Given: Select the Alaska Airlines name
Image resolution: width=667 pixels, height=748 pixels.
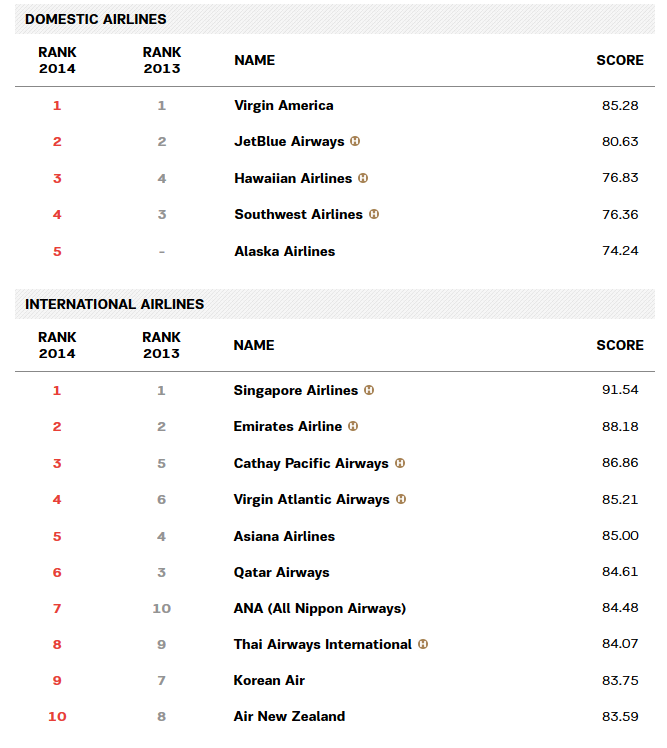Looking at the screenshot, I should 285,251.
